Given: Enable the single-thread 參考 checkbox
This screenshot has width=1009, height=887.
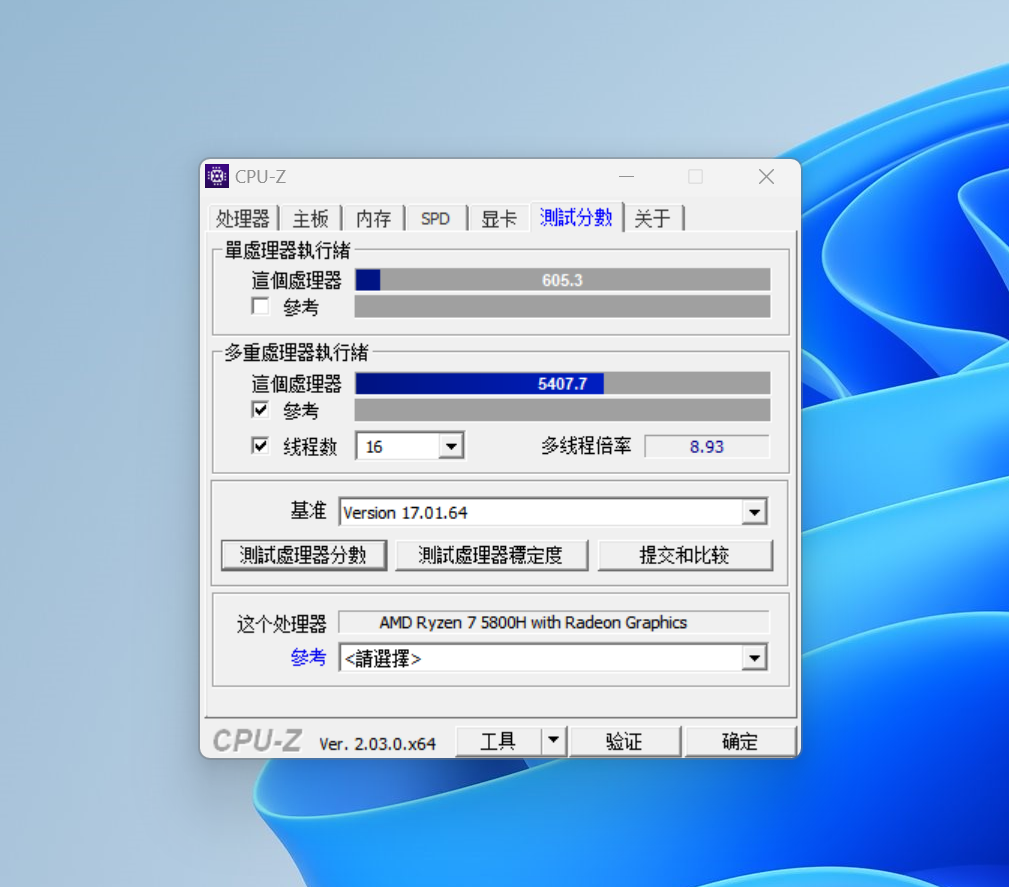Looking at the screenshot, I should 261,306.
